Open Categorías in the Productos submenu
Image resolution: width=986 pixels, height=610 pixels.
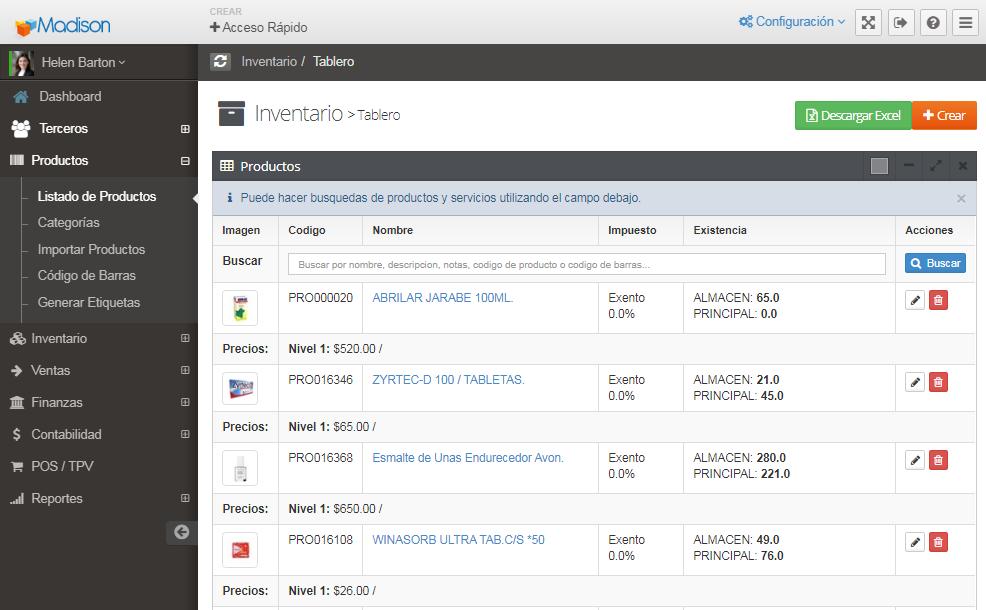tap(69, 223)
